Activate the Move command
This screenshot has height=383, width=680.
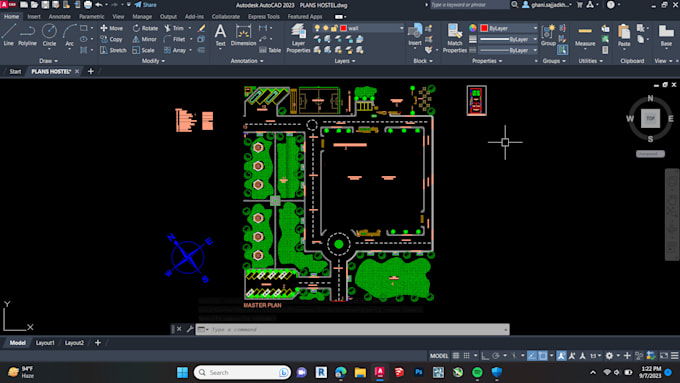click(x=111, y=28)
